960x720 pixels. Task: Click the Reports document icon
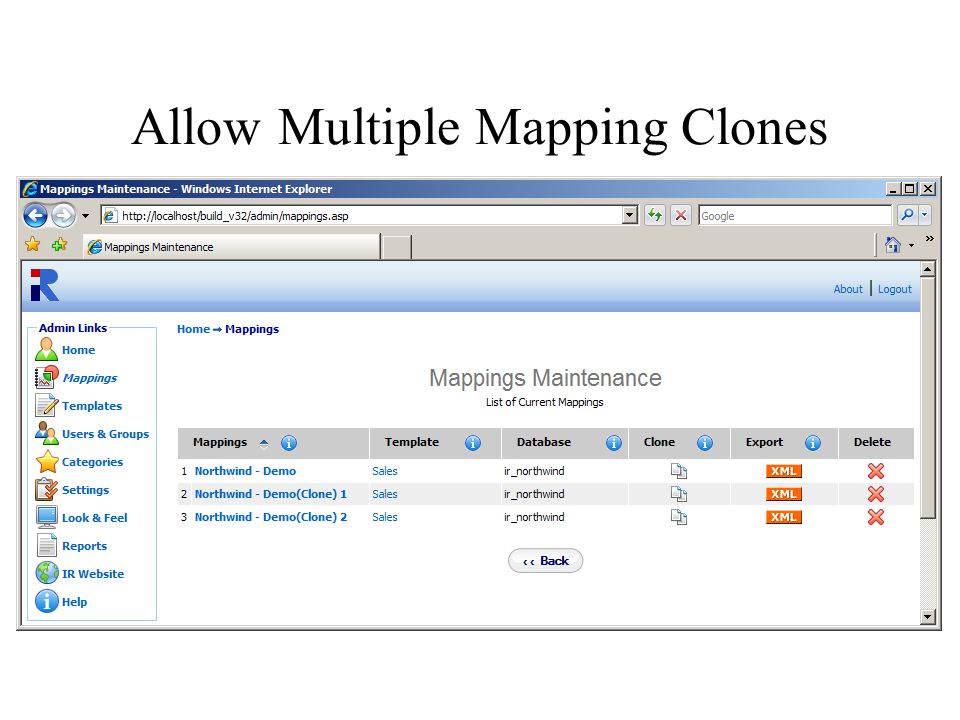tap(47, 545)
